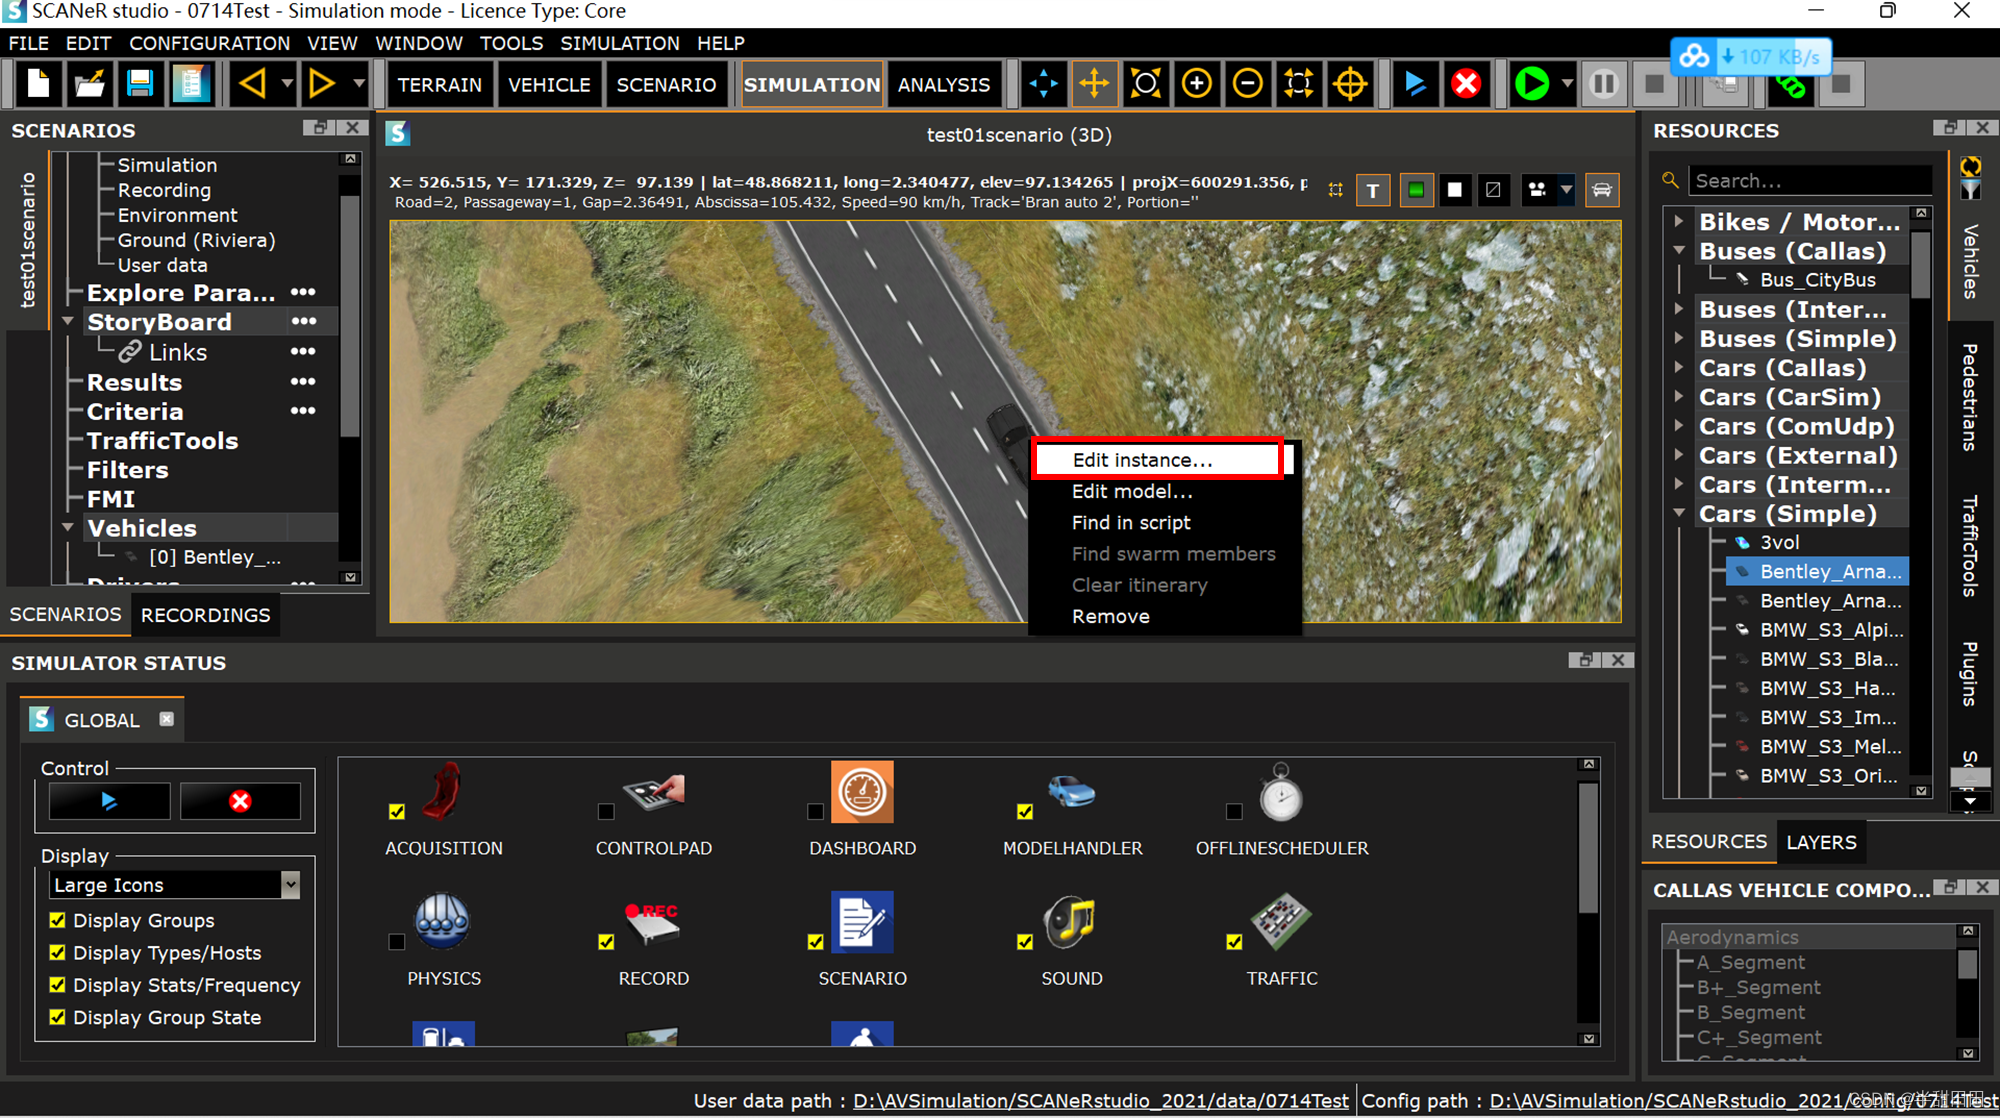This screenshot has height=1118, width=2000.
Task: Open the TERRAIN mode button
Action: coord(439,85)
